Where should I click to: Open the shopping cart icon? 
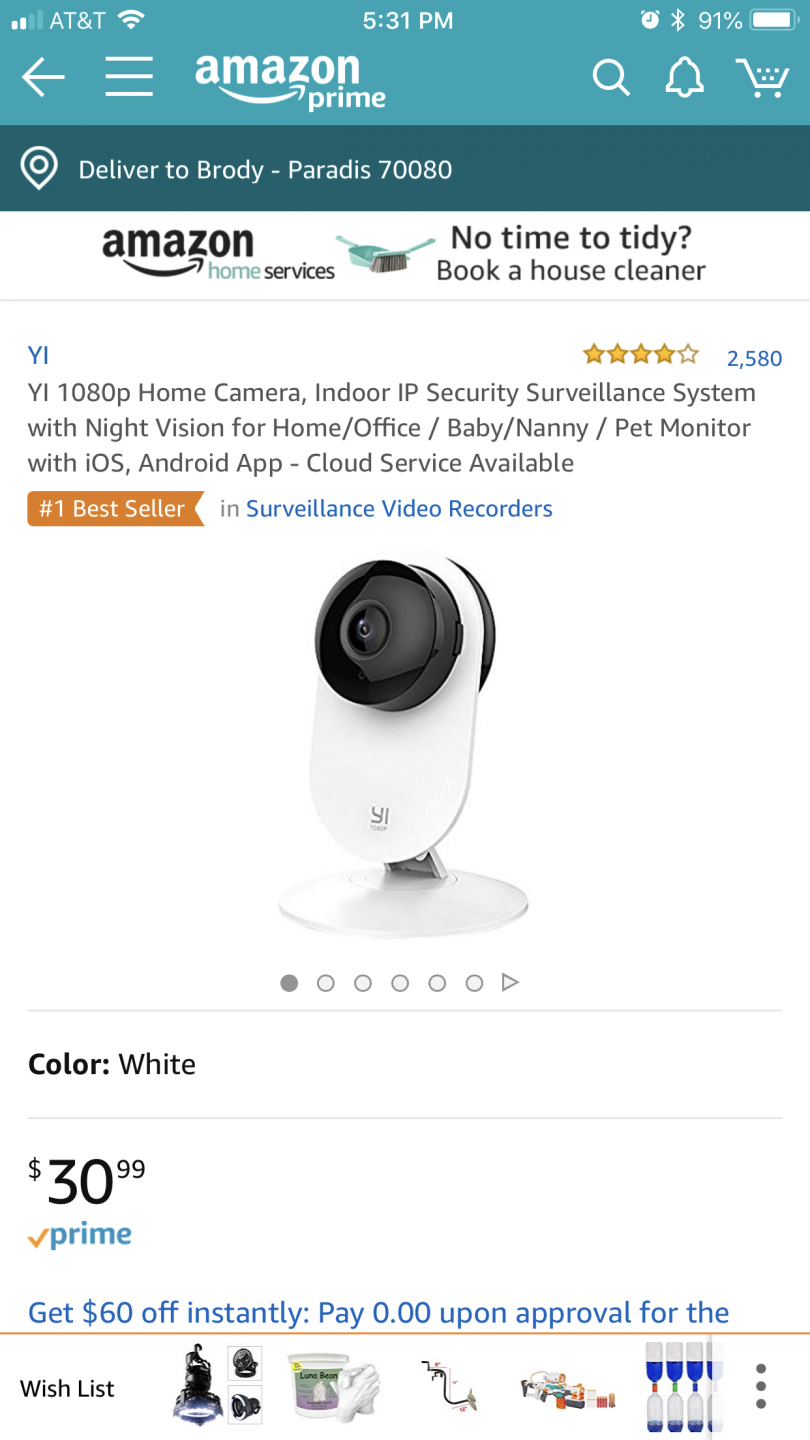[x=763, y=77]
